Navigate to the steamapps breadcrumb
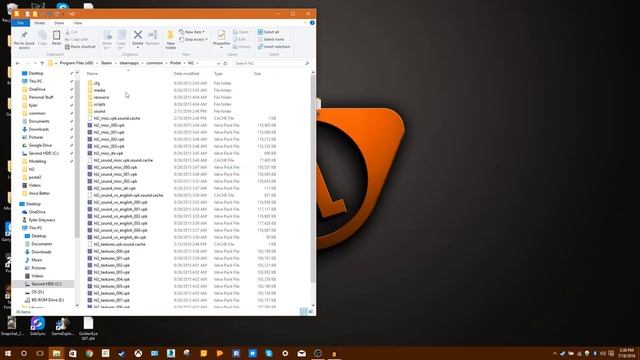The height and width of the screenshot is (360, 640). coord(129,63)
